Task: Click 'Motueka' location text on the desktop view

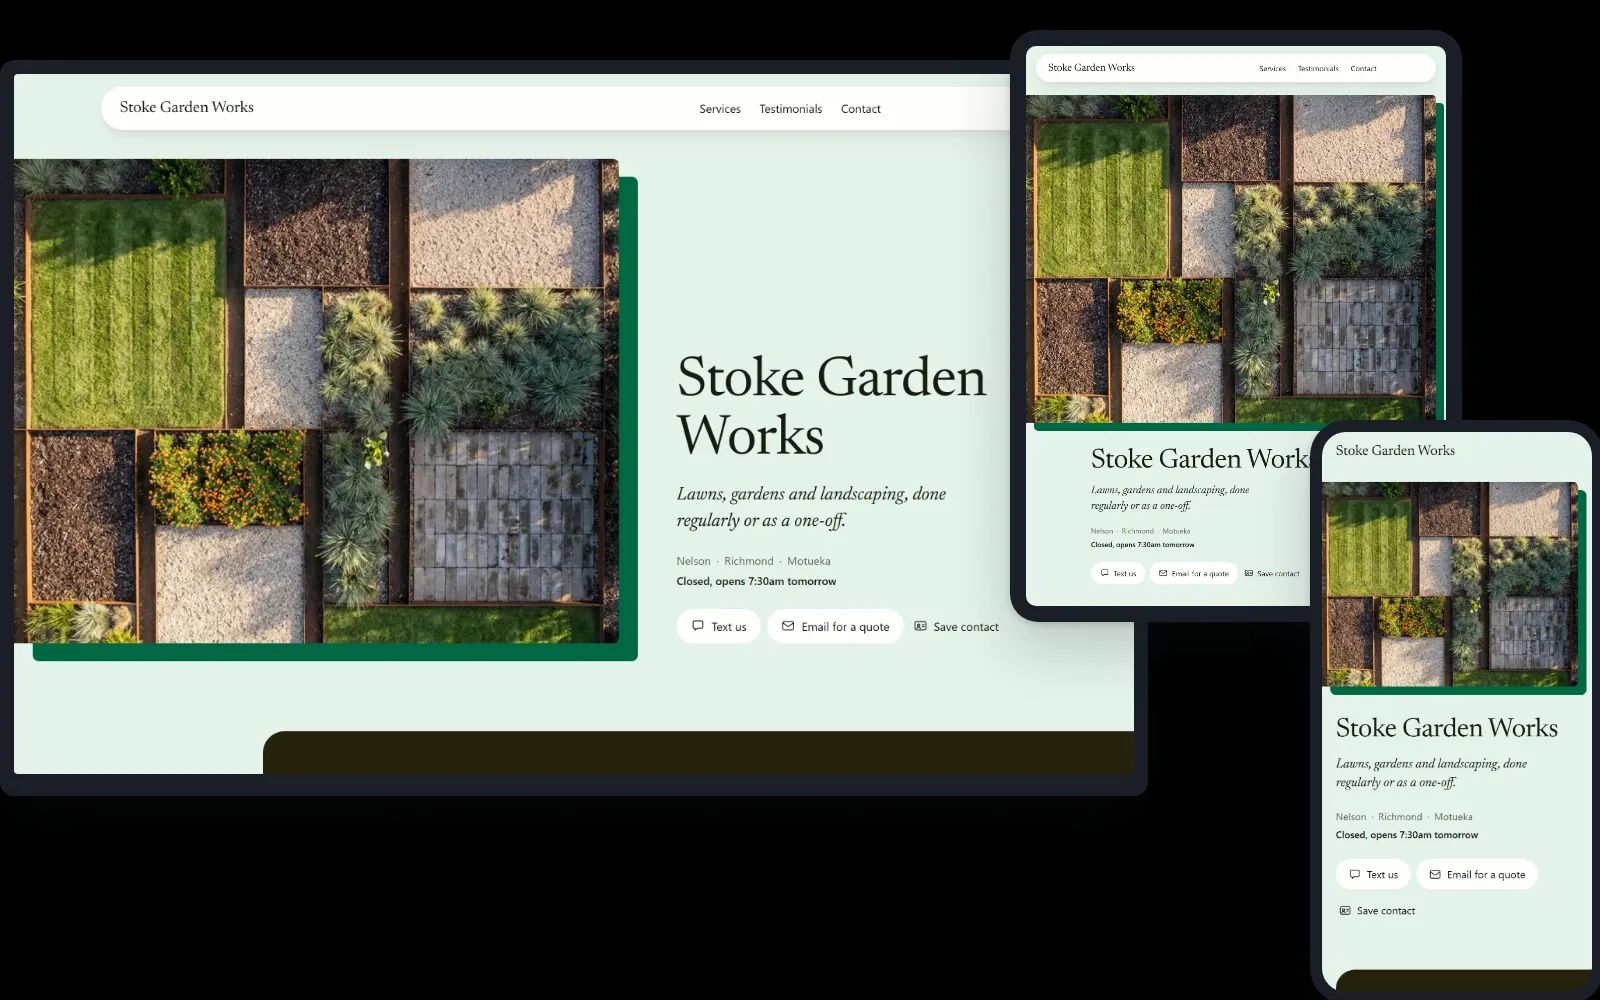Action: click(x=808, y=561)
